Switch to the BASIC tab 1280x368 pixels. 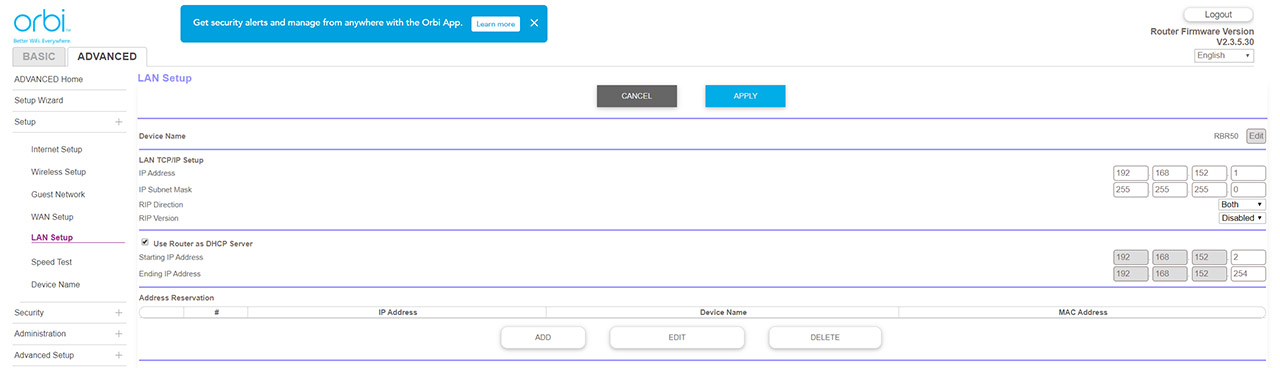[x=40, y=57]
